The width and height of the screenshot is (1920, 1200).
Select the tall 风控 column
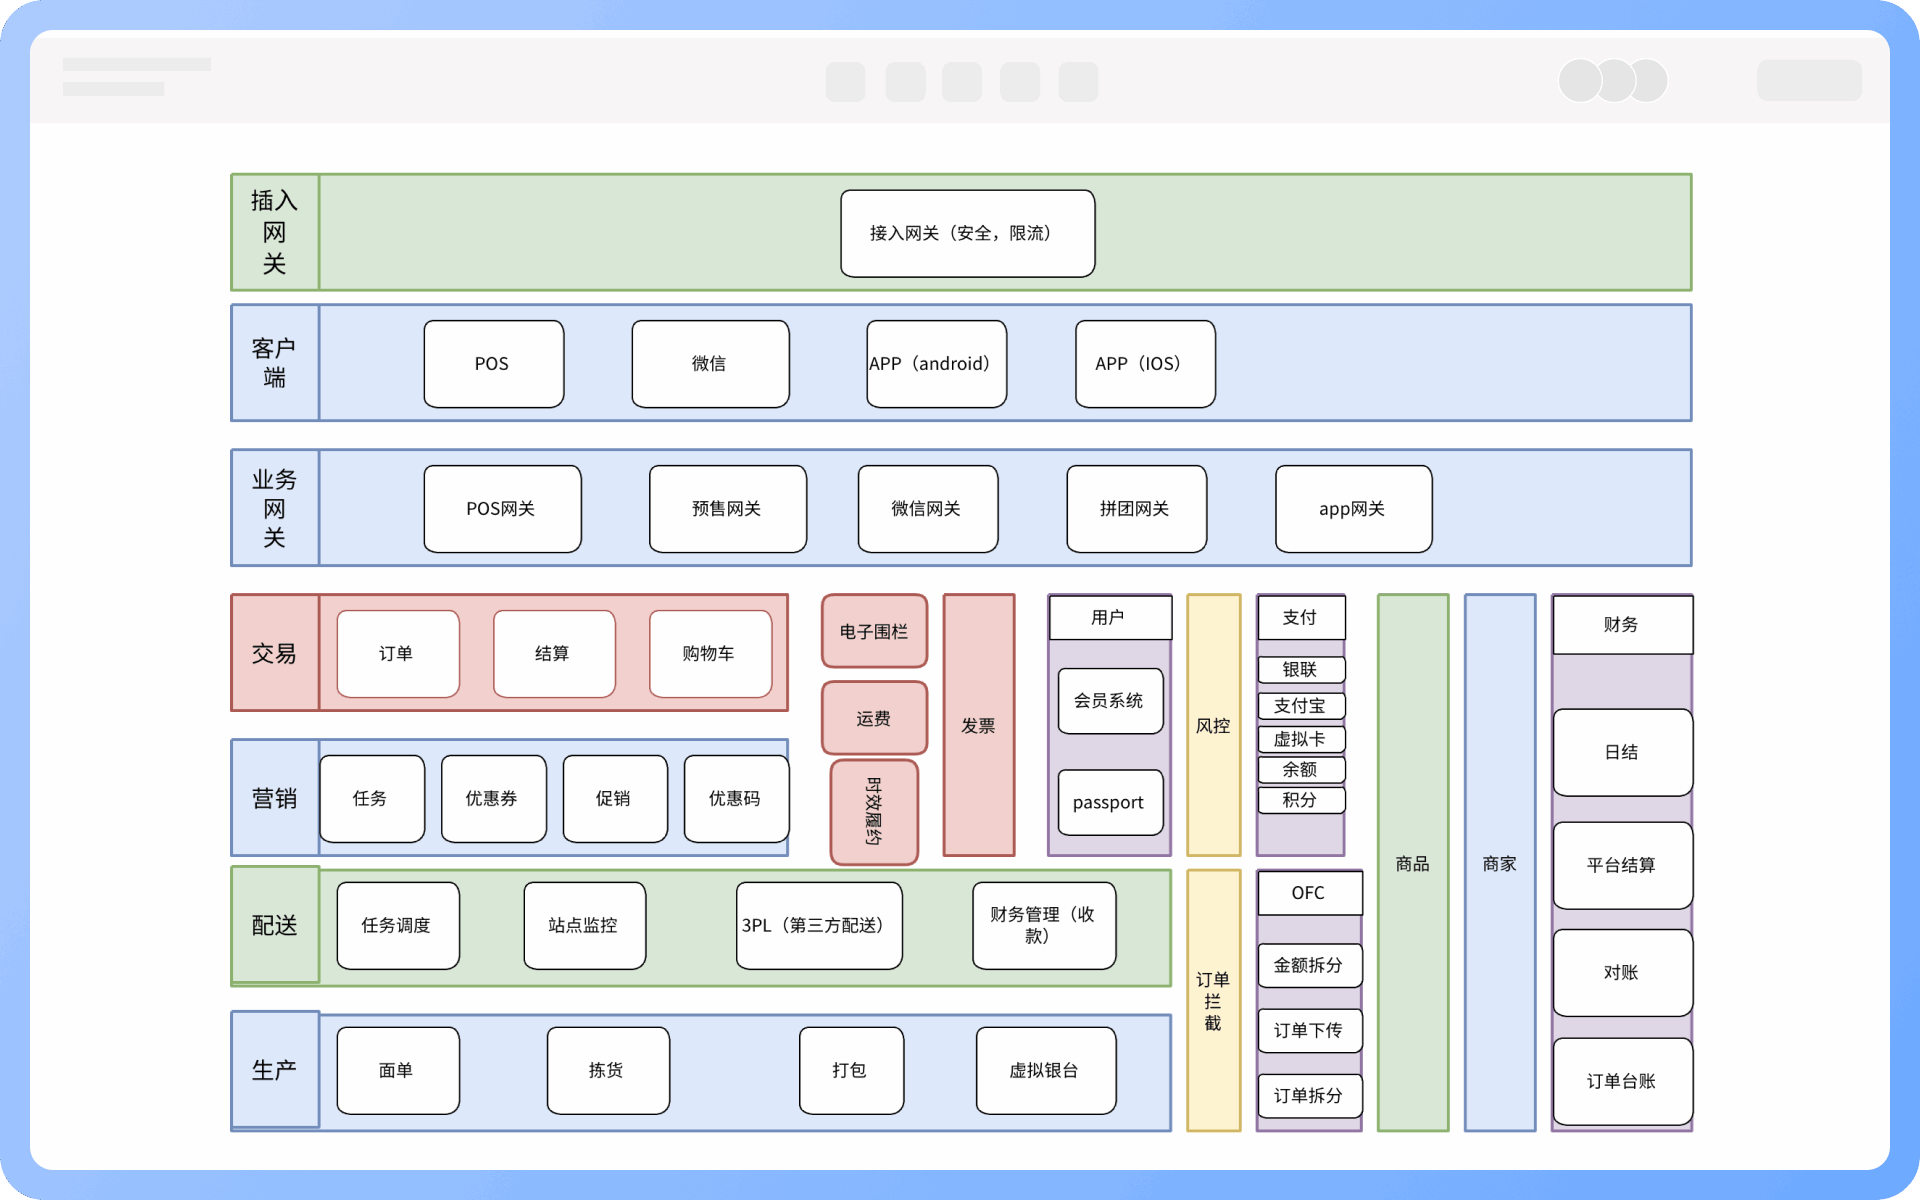point(1213,725)
